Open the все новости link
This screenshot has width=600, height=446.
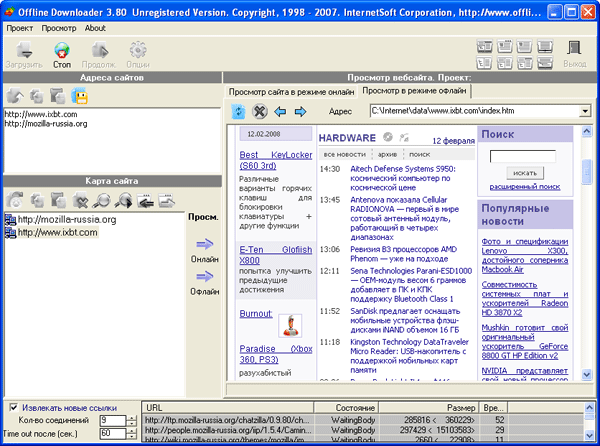point(345,155)
